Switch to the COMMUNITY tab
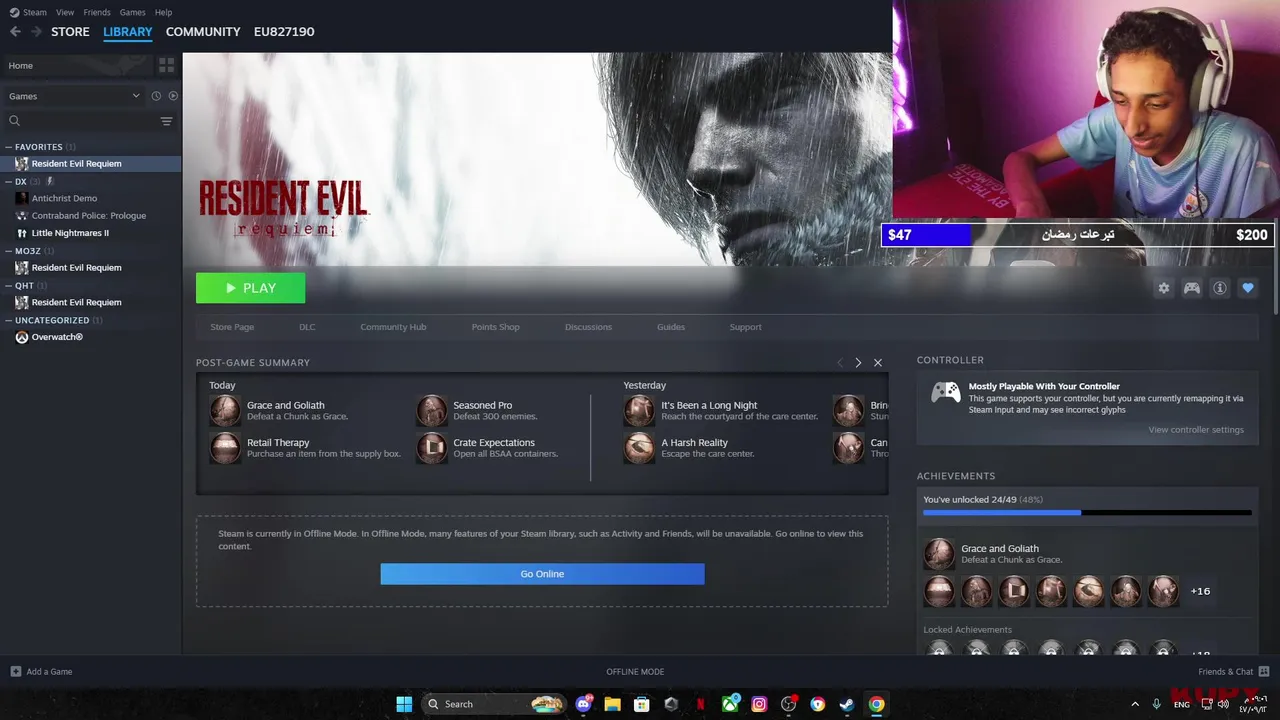This screenshot has height=720, width=1280. click(203, 32)
